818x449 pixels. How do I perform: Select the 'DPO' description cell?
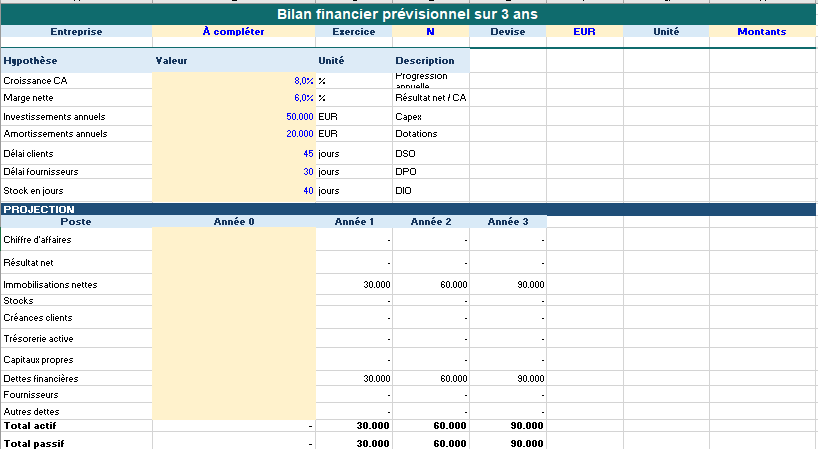tap(430, 172)
